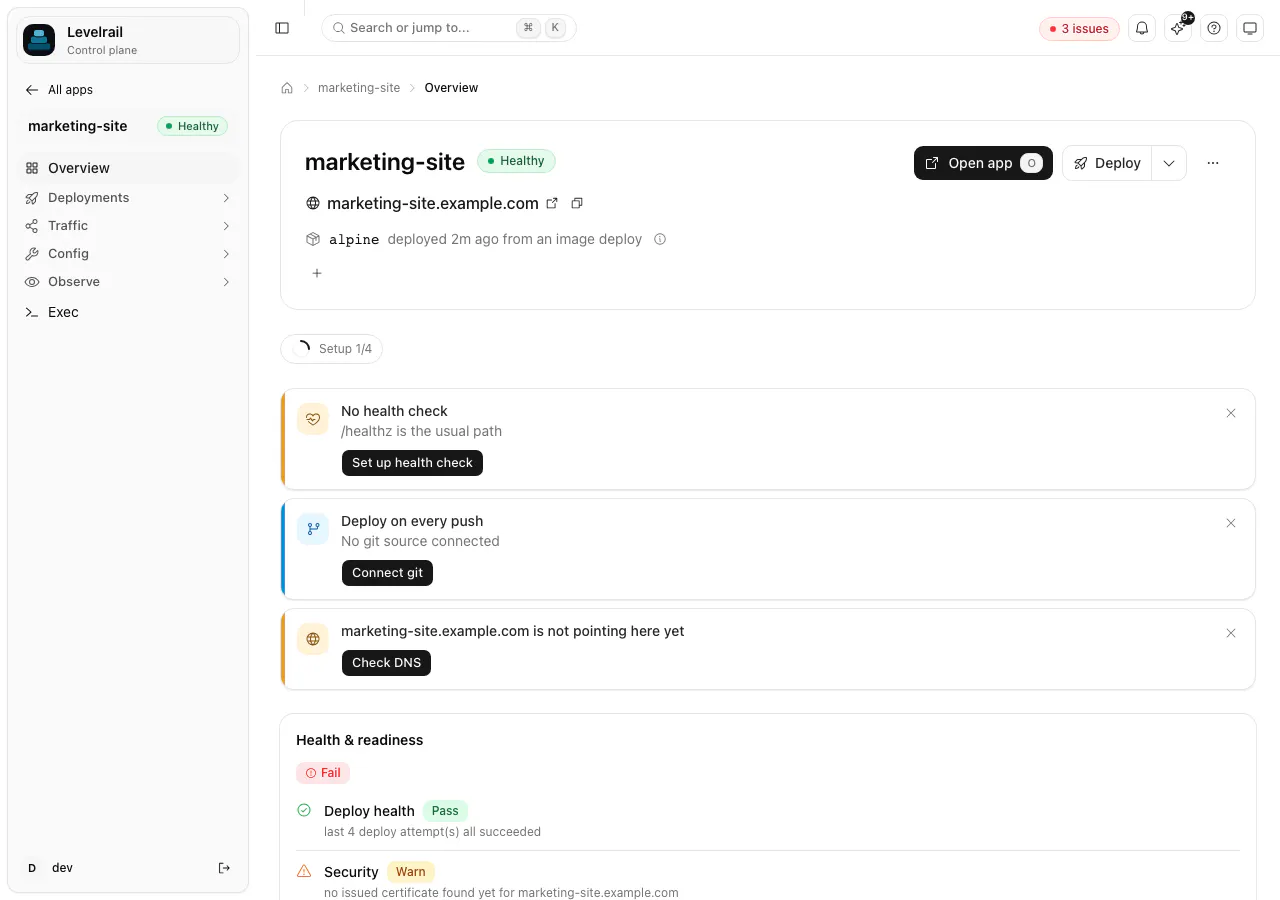Click the monitor display icon in header
Image resolution: width=1280 pixels, height=900 pixels.
[x=1250, y=28]
